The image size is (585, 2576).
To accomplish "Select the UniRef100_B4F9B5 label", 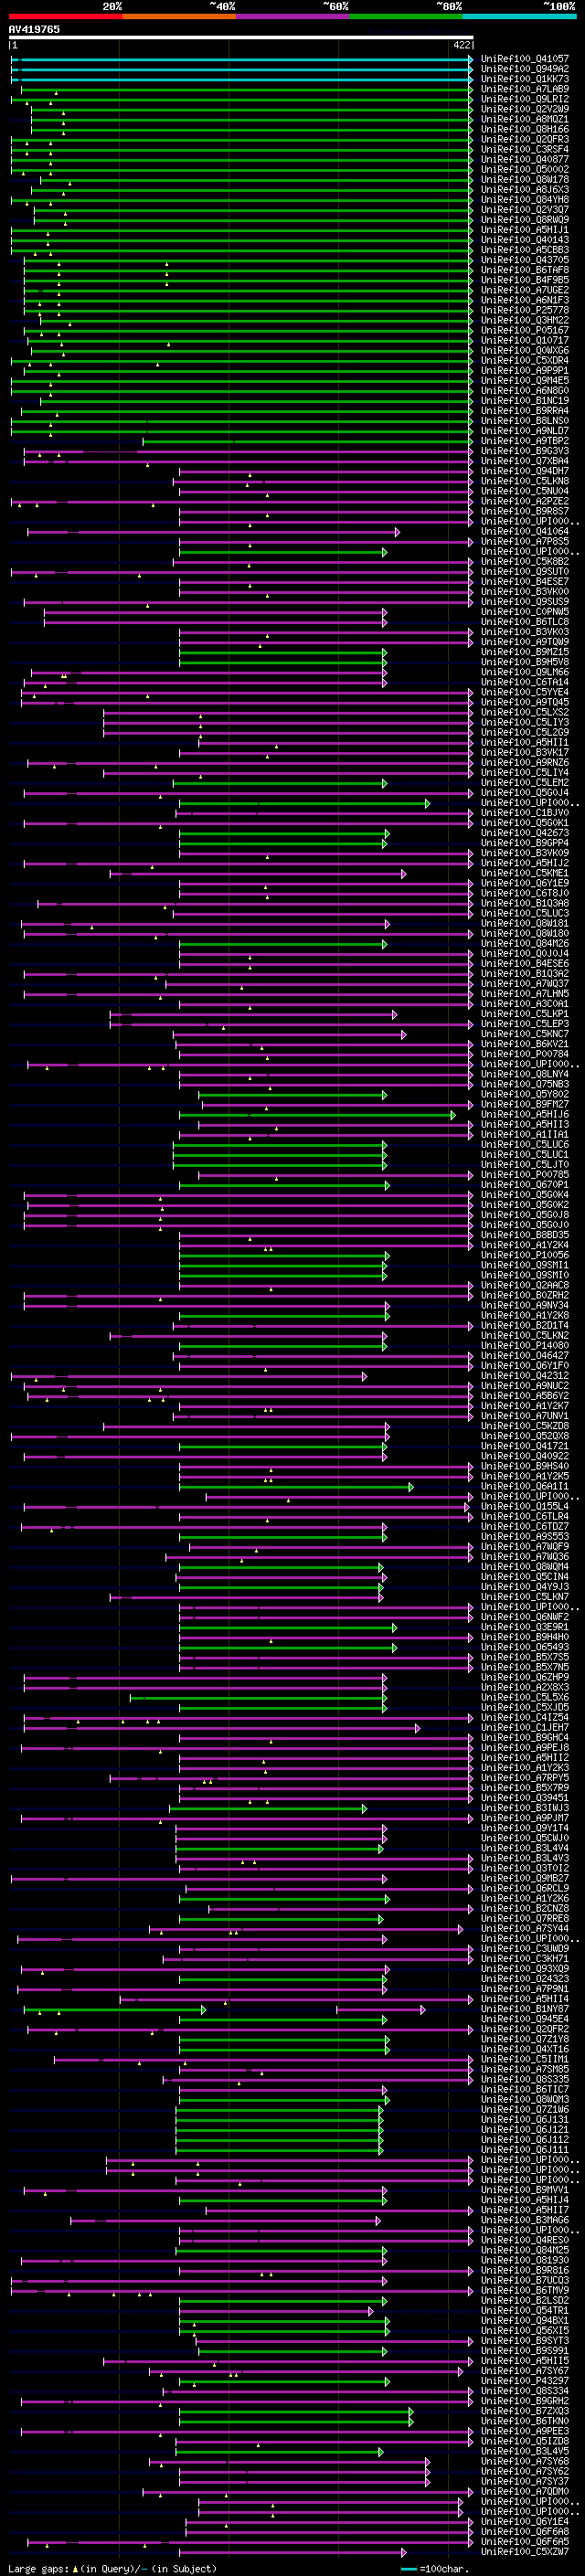I will point(525,280).
